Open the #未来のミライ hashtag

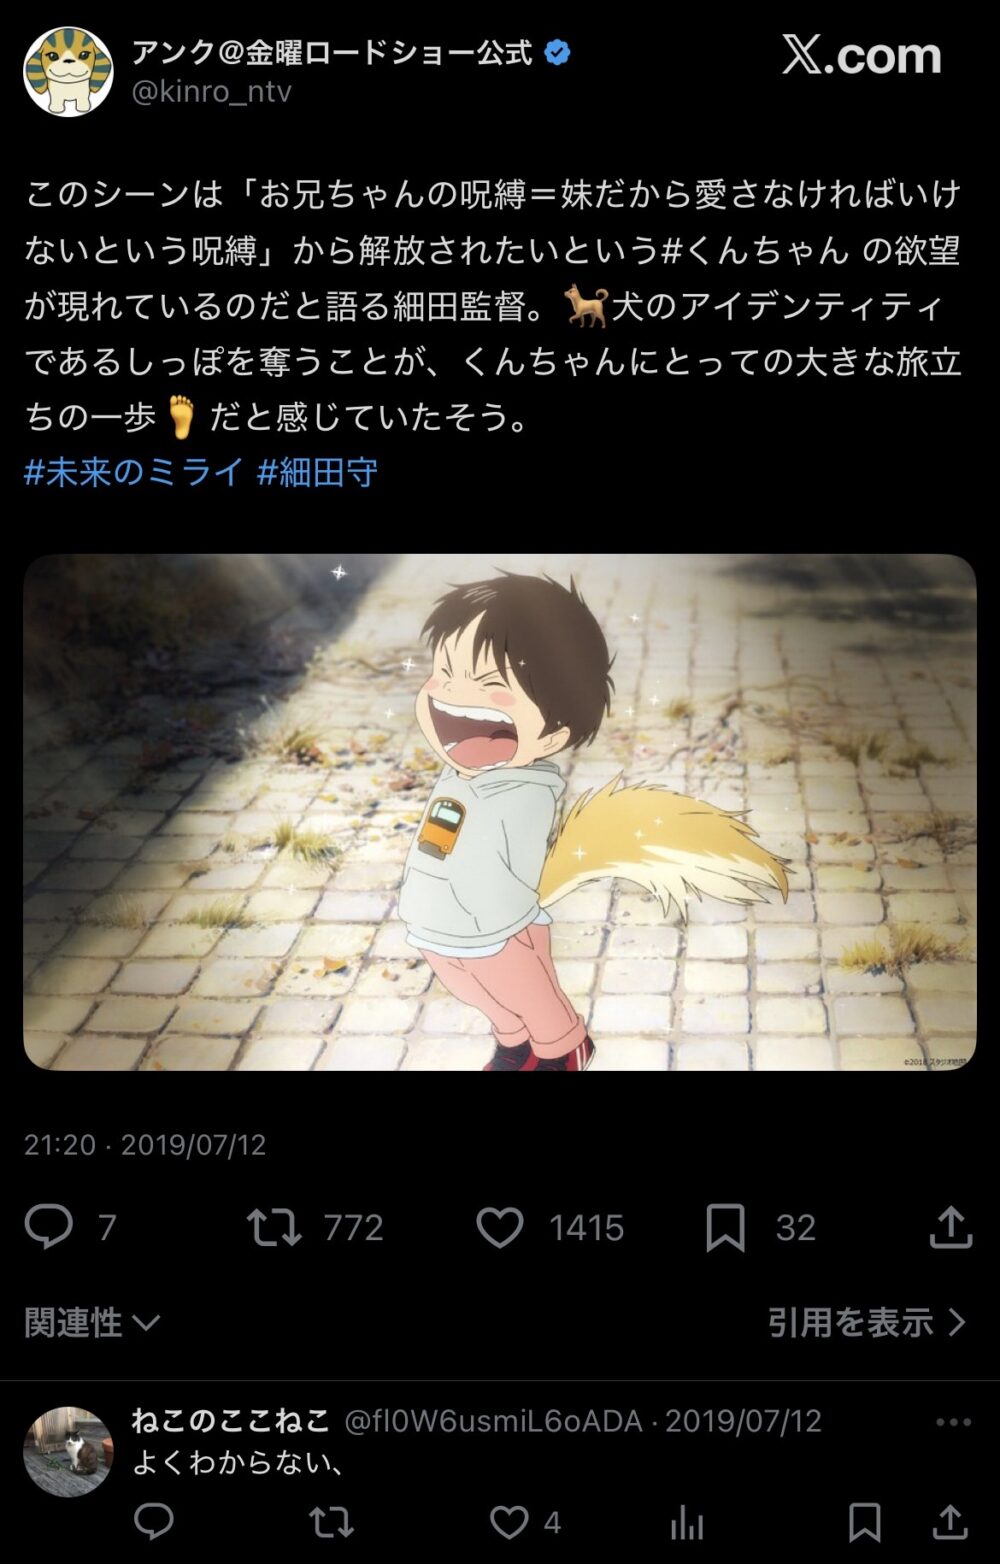(134, 472)
